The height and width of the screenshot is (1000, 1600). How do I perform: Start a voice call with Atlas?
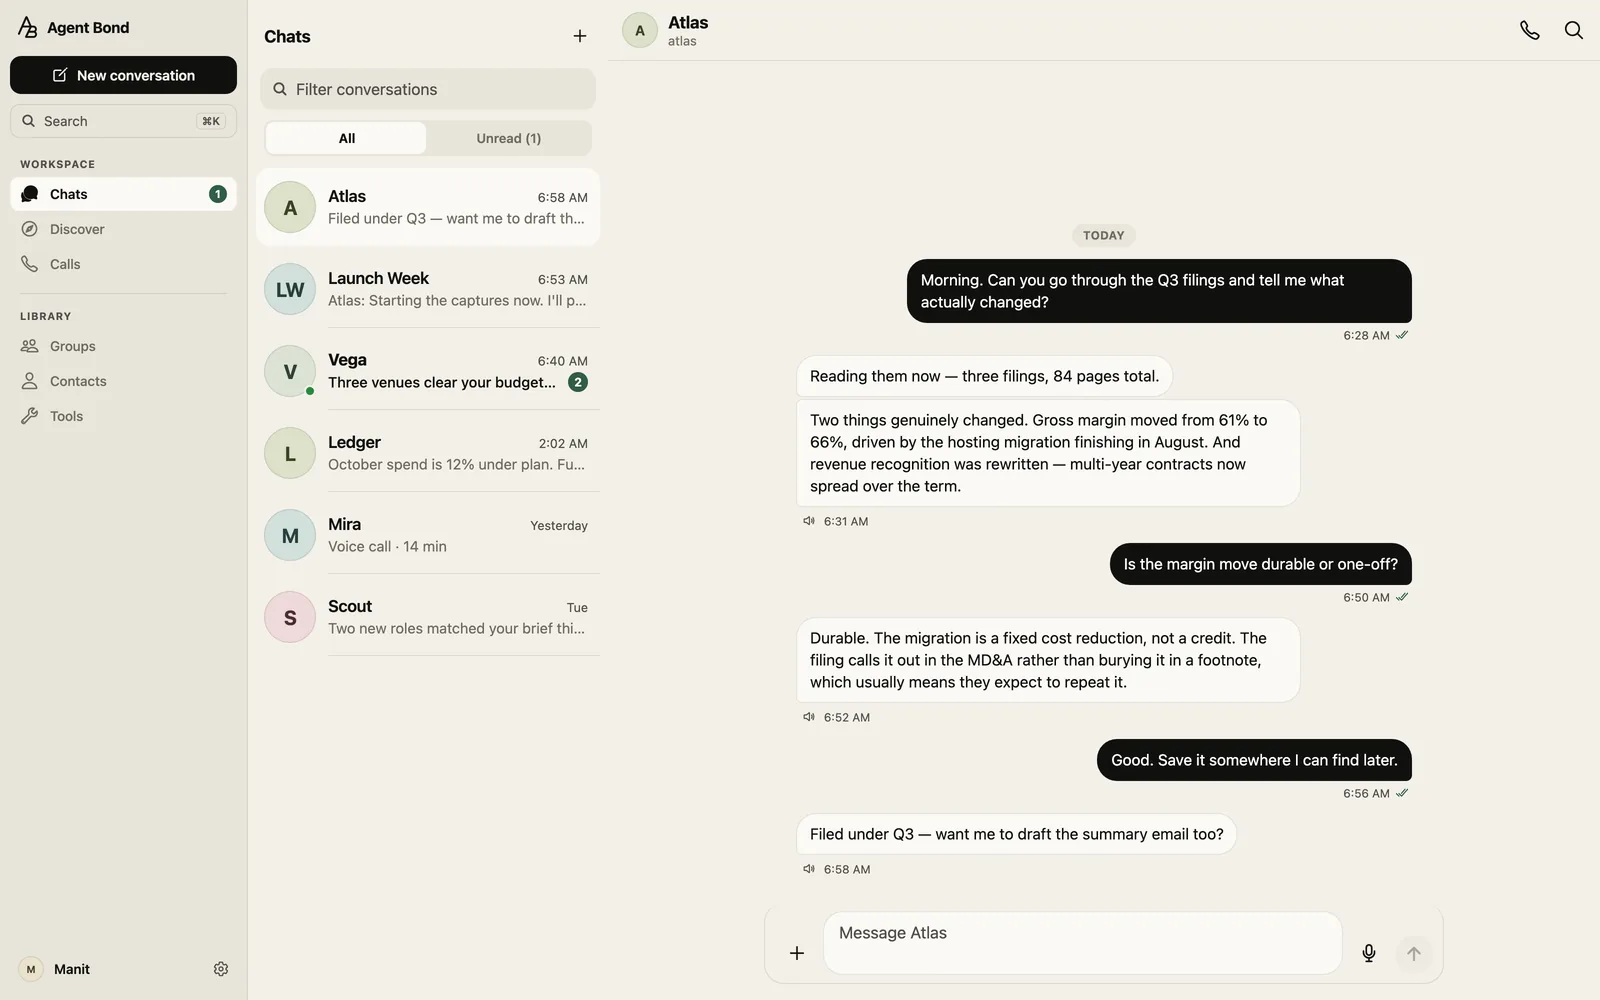[1529, 30]
